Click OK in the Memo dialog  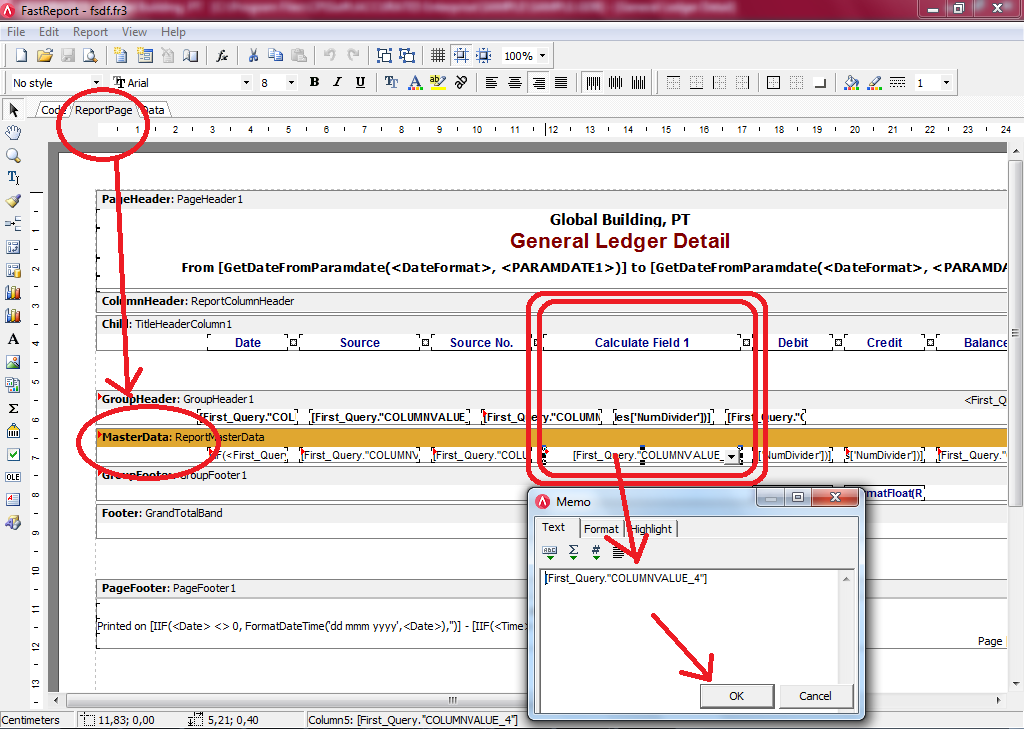pyautogui.click(x=736, y=696)
